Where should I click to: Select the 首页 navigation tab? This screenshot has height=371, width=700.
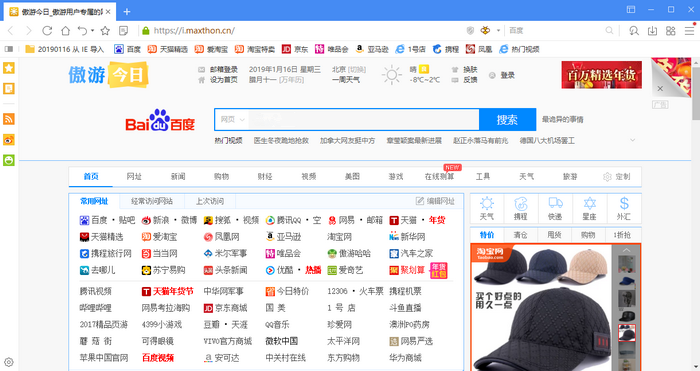click(x=91, y=177)
